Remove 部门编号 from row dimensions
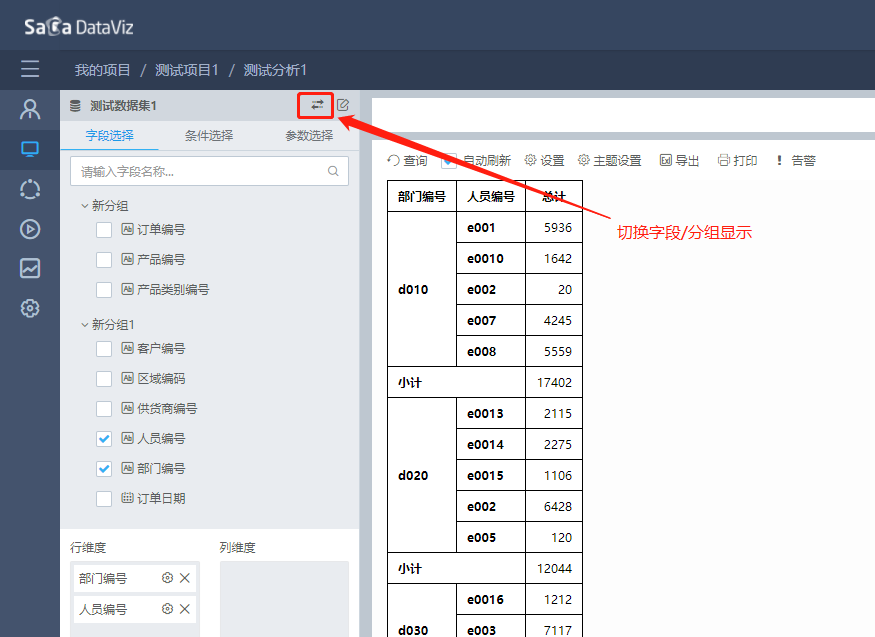 click(185, 578)
